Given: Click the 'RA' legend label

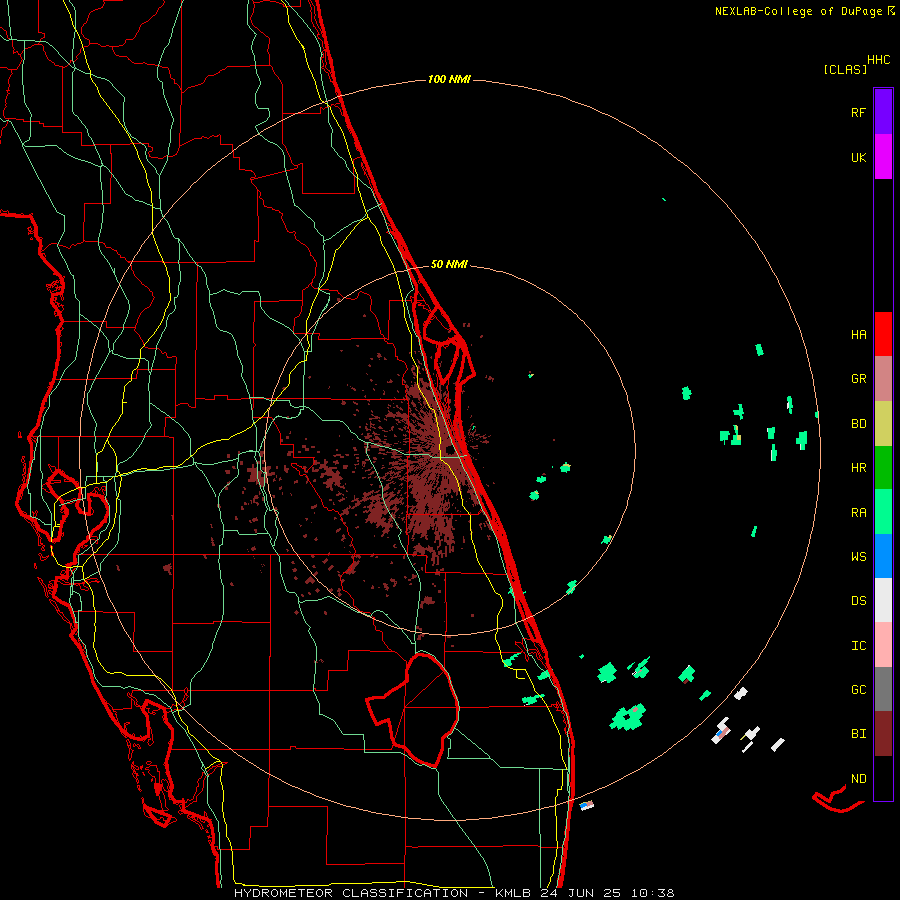Looking at the screenshot, I should click(858, 513).
